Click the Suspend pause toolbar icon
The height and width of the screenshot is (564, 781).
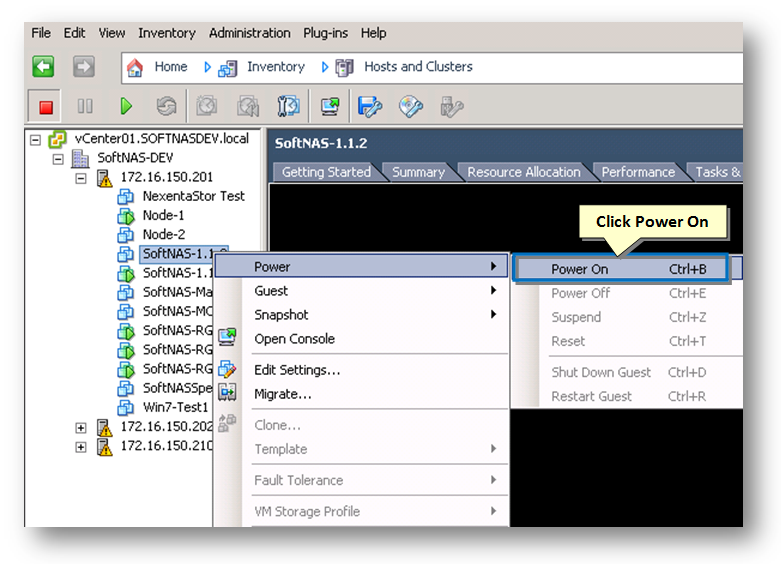[x=85, y=106]
